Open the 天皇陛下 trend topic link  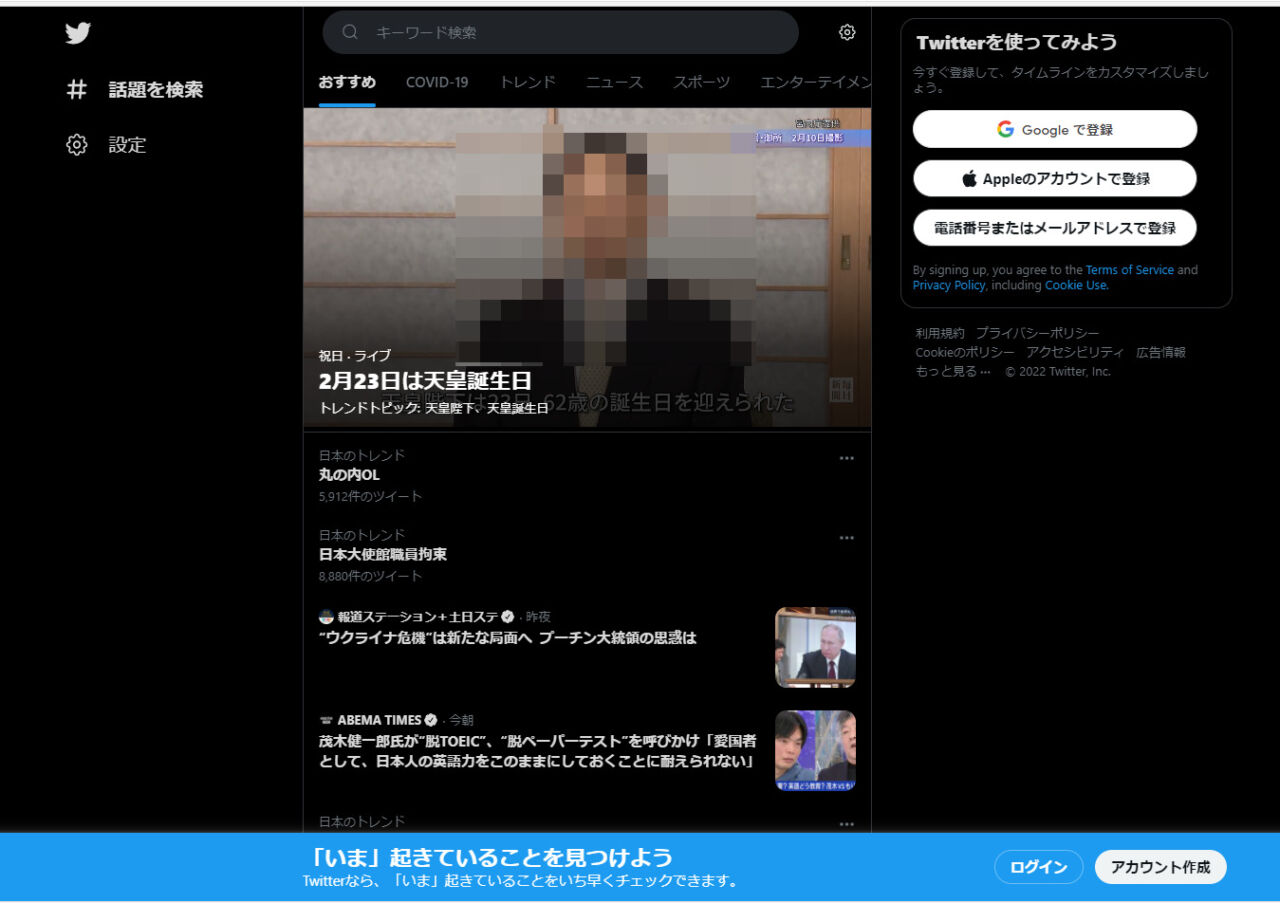(x=452, y=408)
